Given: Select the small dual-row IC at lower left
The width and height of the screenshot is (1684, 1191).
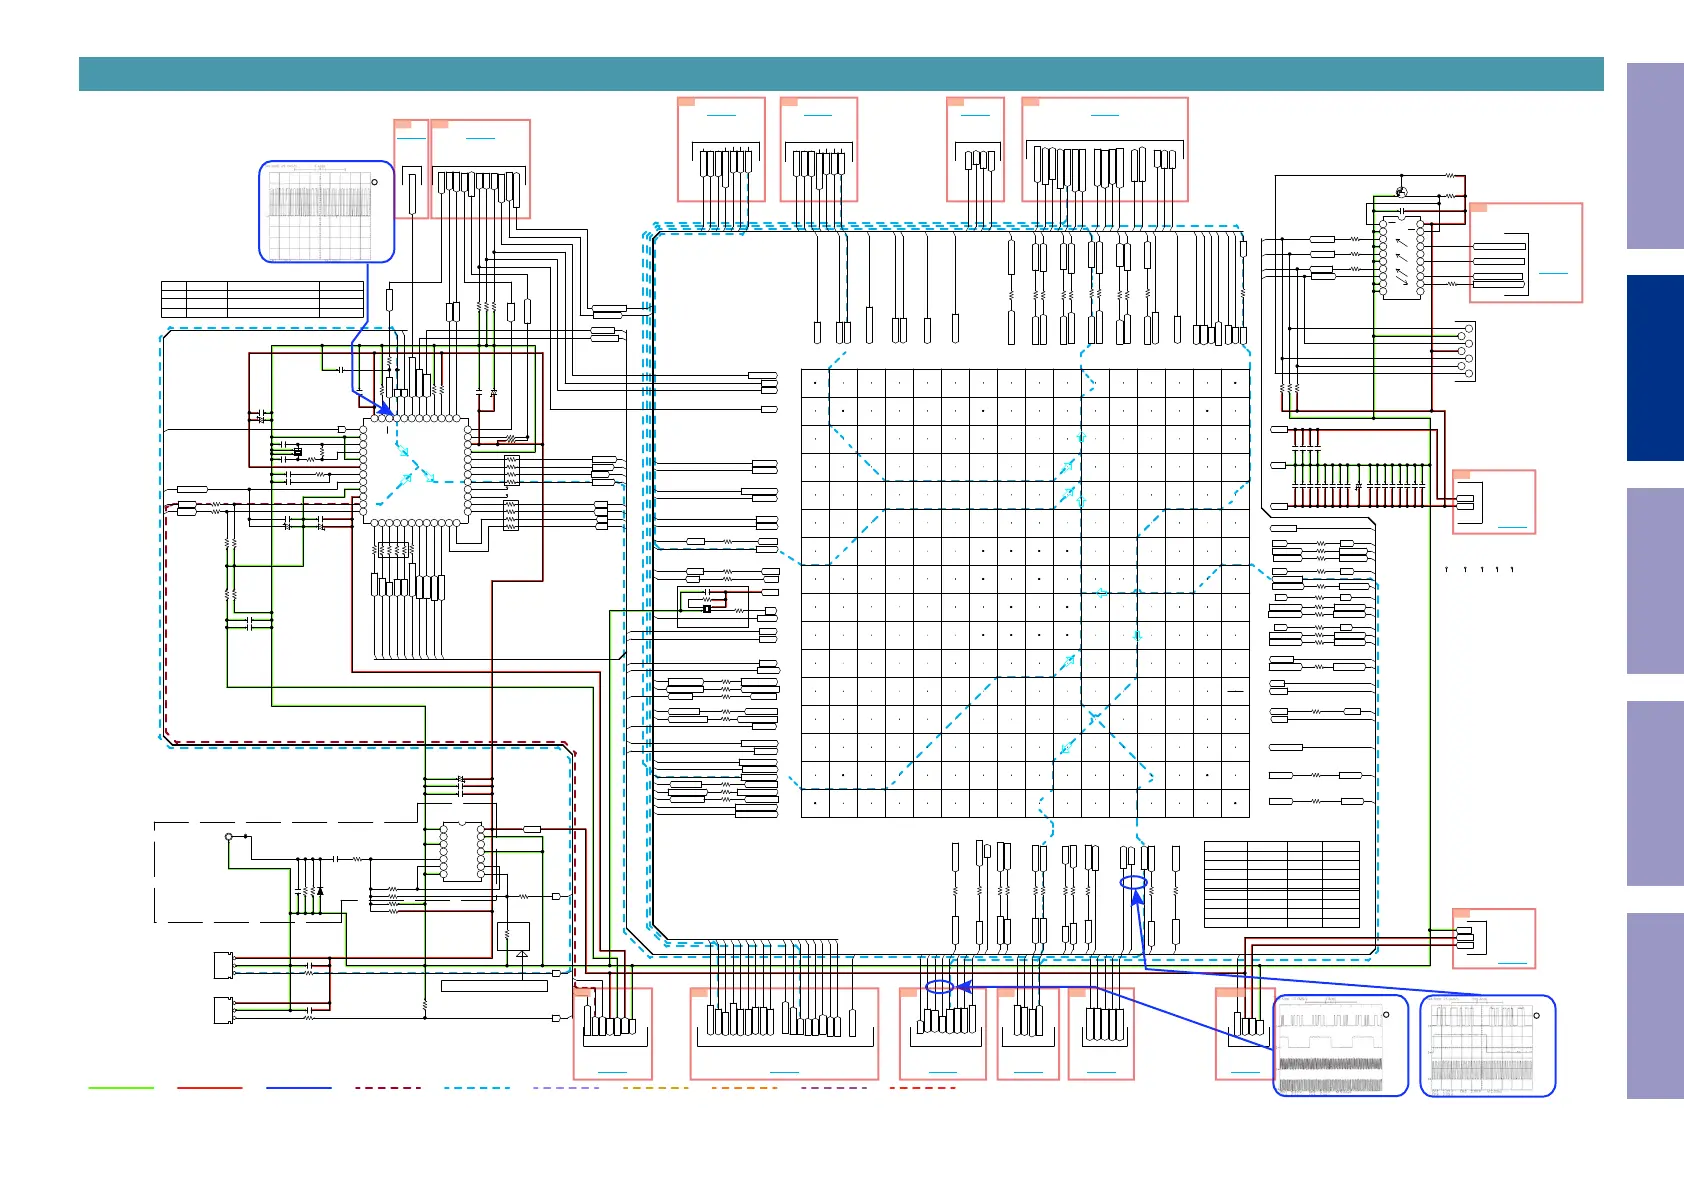Looking at the screenshot, I should point(462,851).
